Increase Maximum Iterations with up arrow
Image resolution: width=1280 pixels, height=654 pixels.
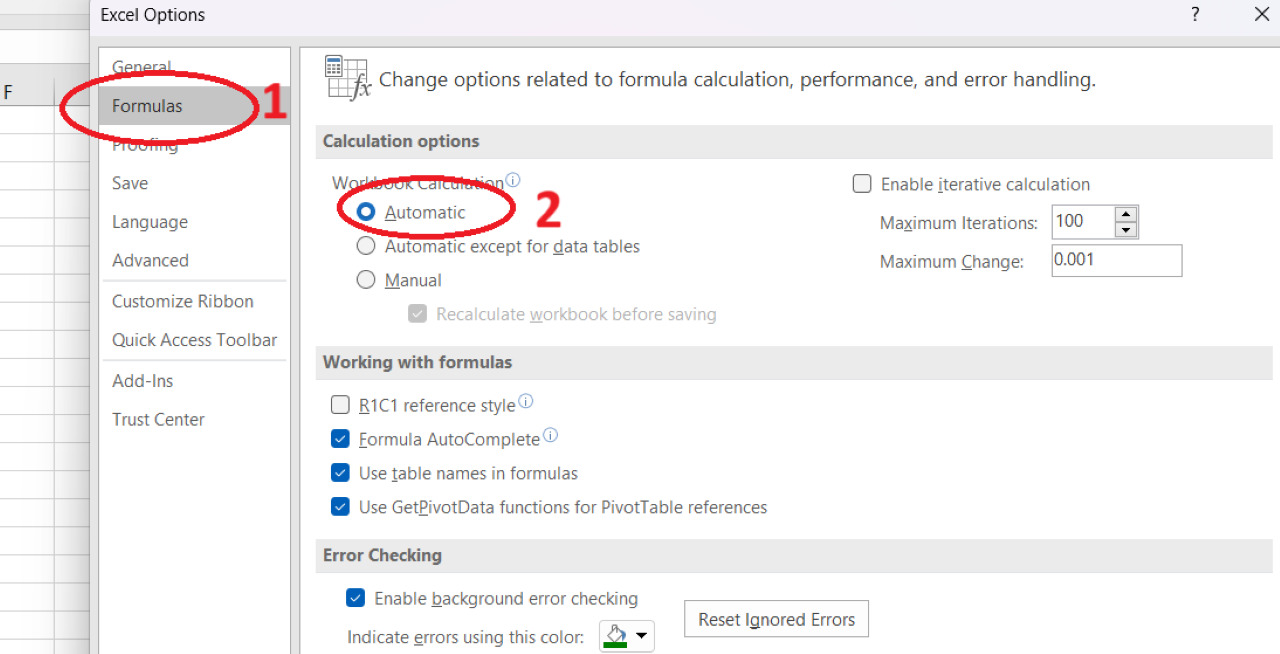coord(1127,214)
